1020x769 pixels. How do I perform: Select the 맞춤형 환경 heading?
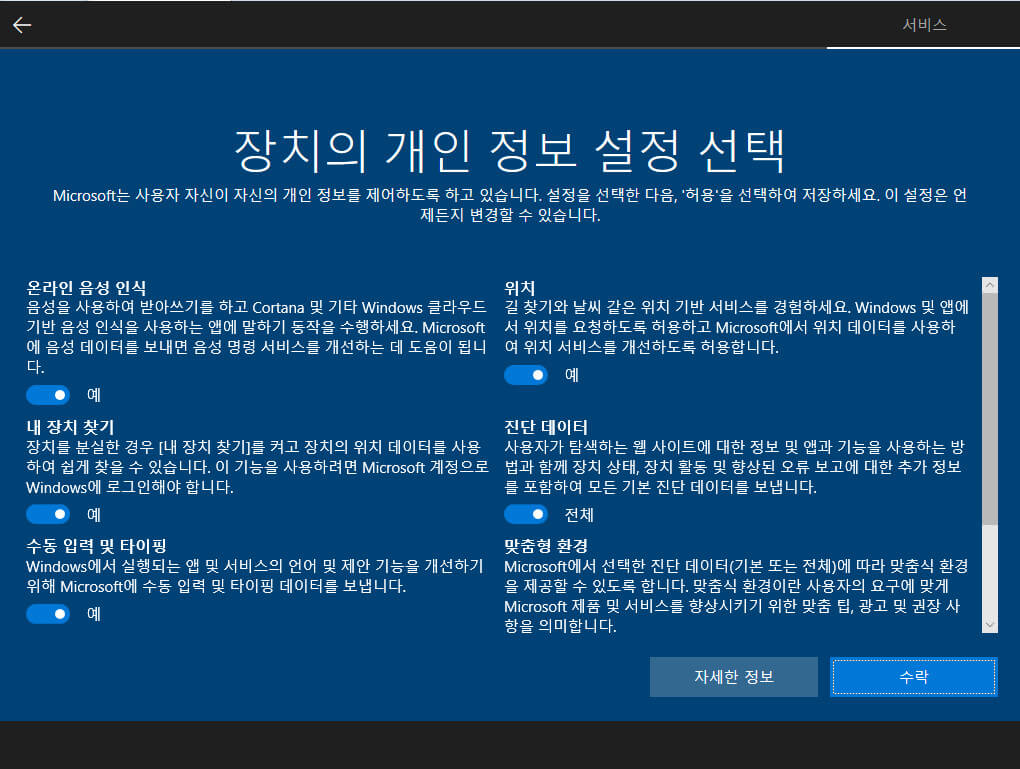point(546,545)
